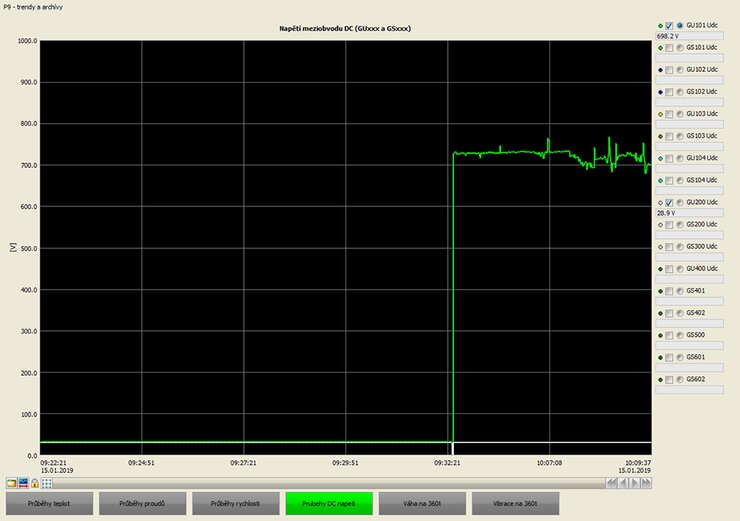Viewport: 740px width, 521px height.
Task: Step back with the single left arrow
Action: coord(623,483)
